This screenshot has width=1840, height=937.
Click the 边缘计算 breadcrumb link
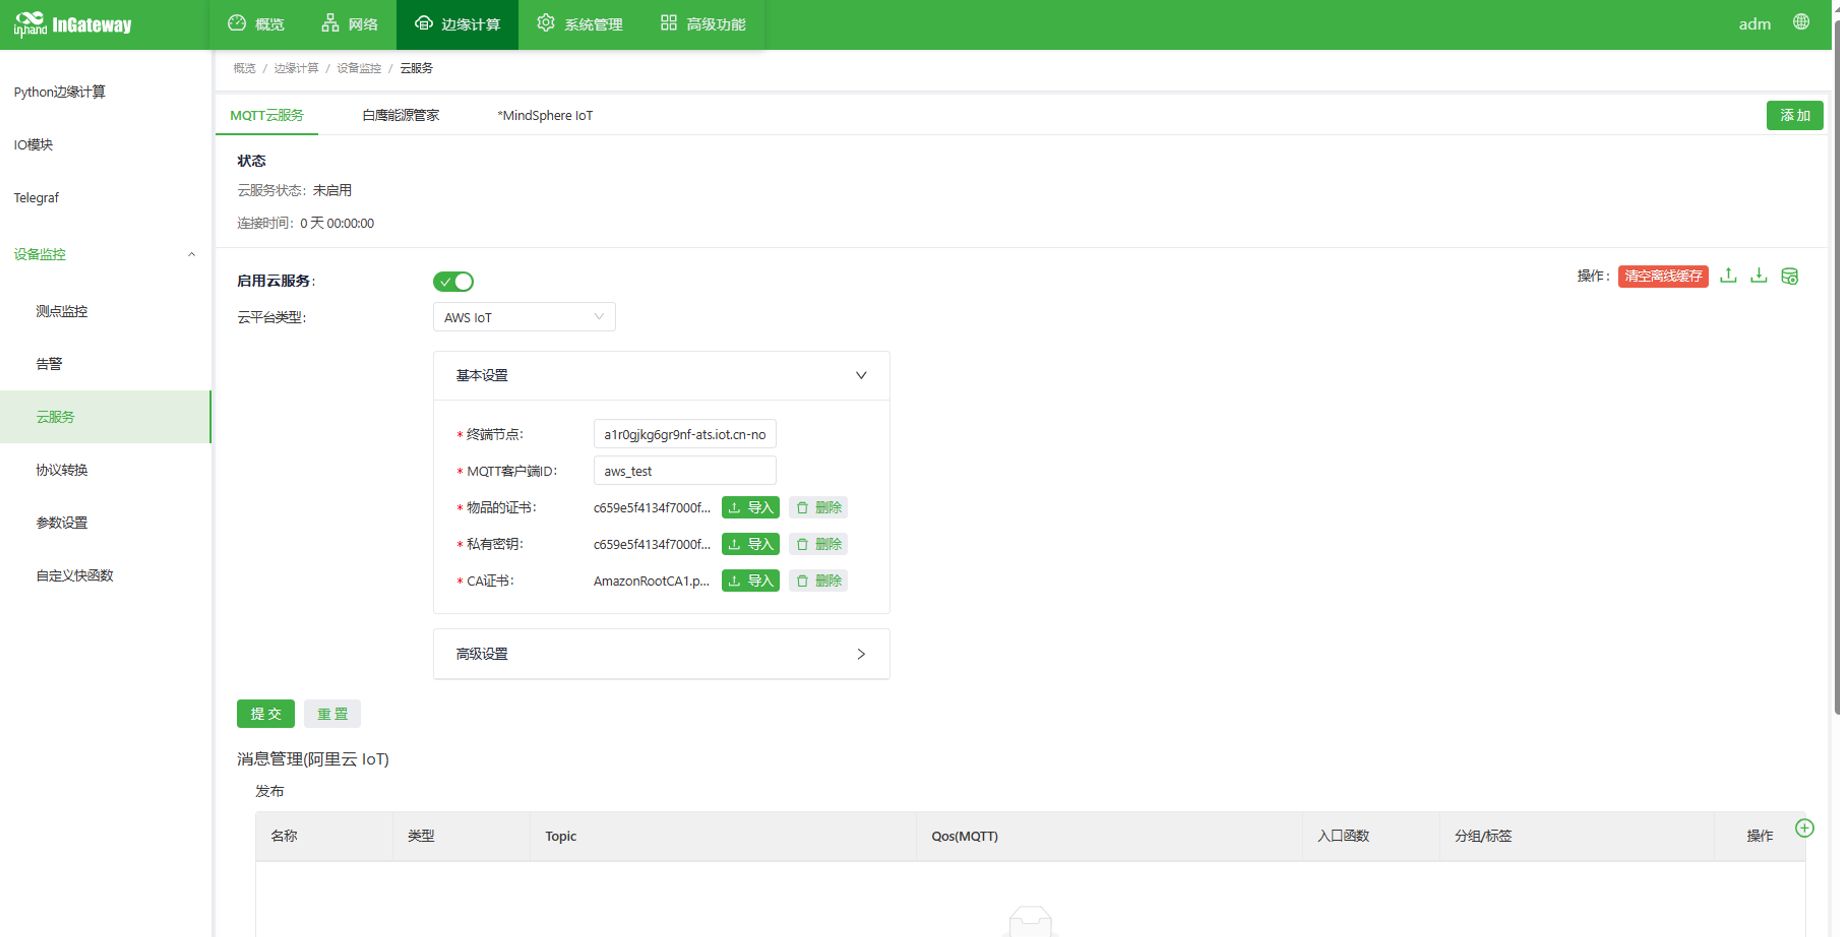[296, 68]
